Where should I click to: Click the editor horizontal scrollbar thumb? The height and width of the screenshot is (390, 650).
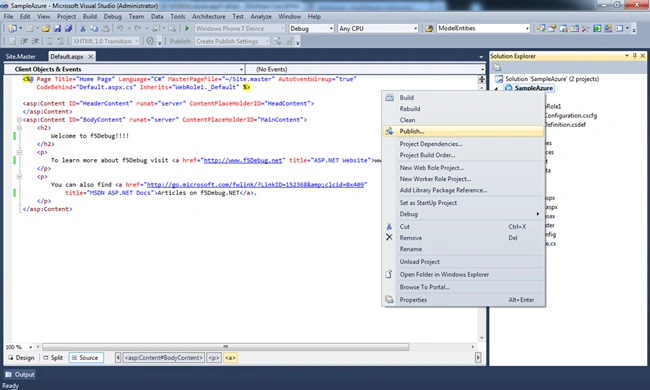point(226,346)
